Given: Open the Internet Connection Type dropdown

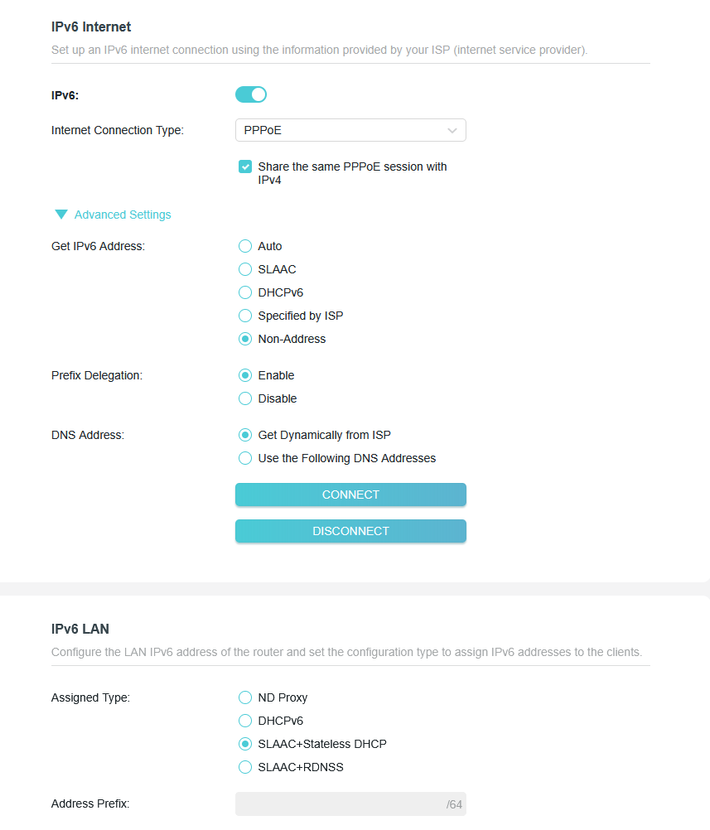Looking at the screenshot, I should (350, 130).
